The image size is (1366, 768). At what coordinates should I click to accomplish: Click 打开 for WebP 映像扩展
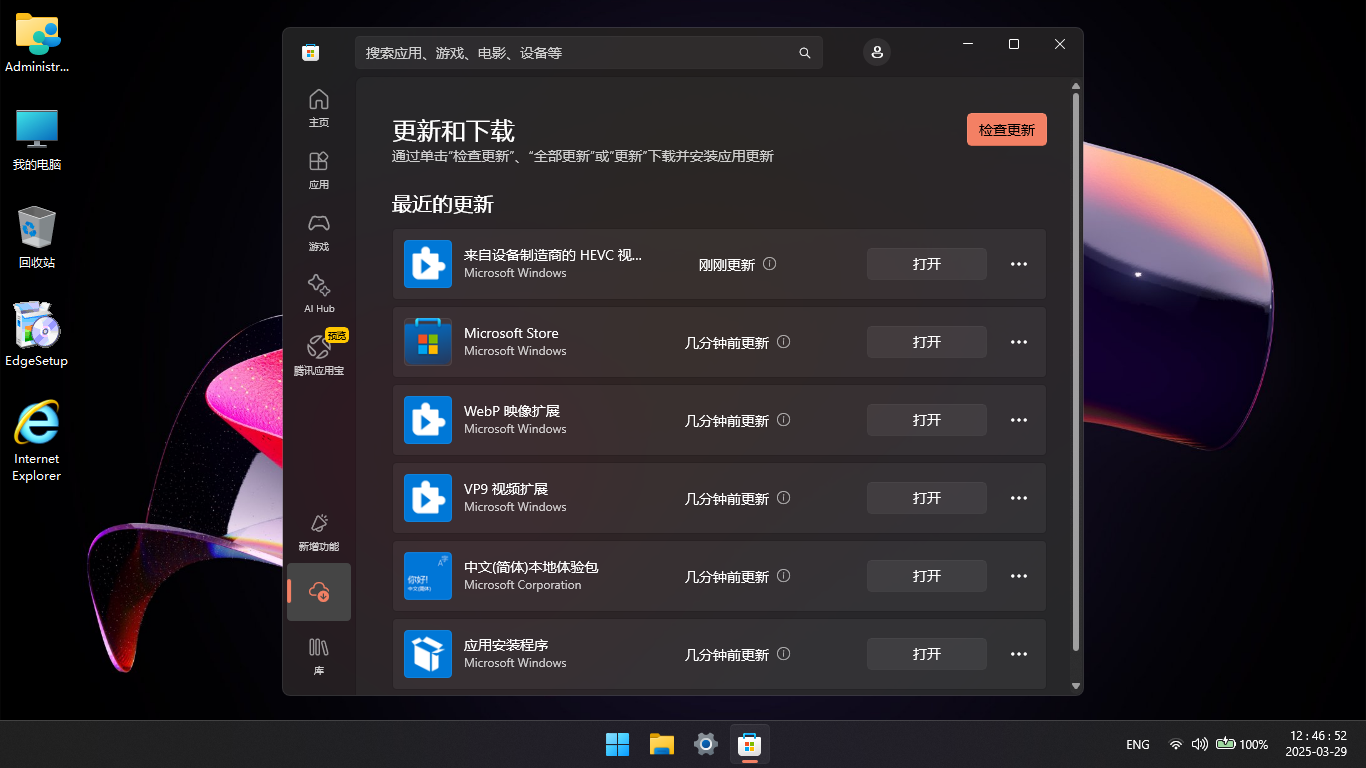927,420
